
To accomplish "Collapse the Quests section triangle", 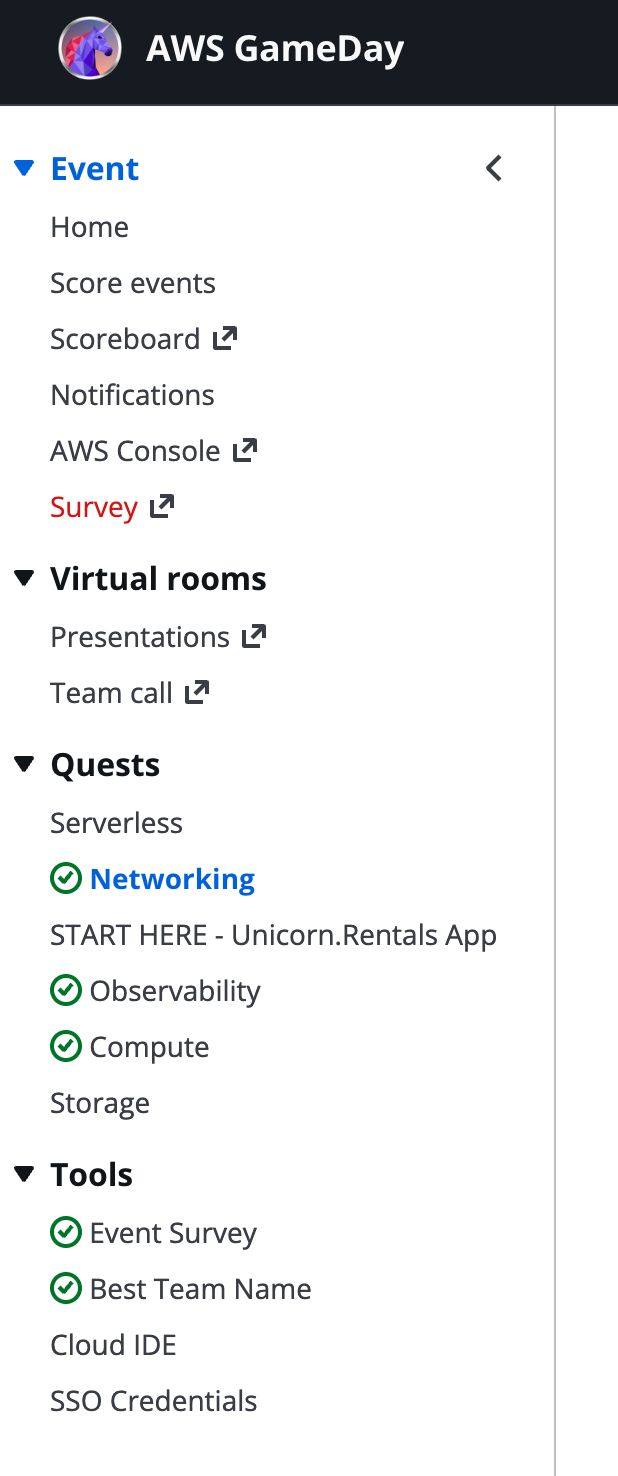I will pyautogui.click(x=24, y=764).
